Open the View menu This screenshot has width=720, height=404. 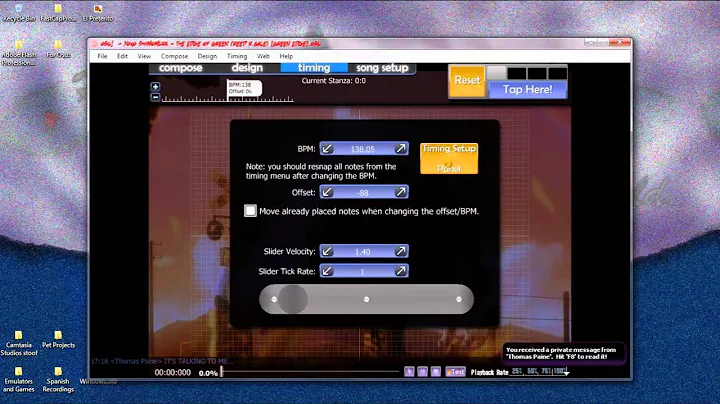point(144,56)
